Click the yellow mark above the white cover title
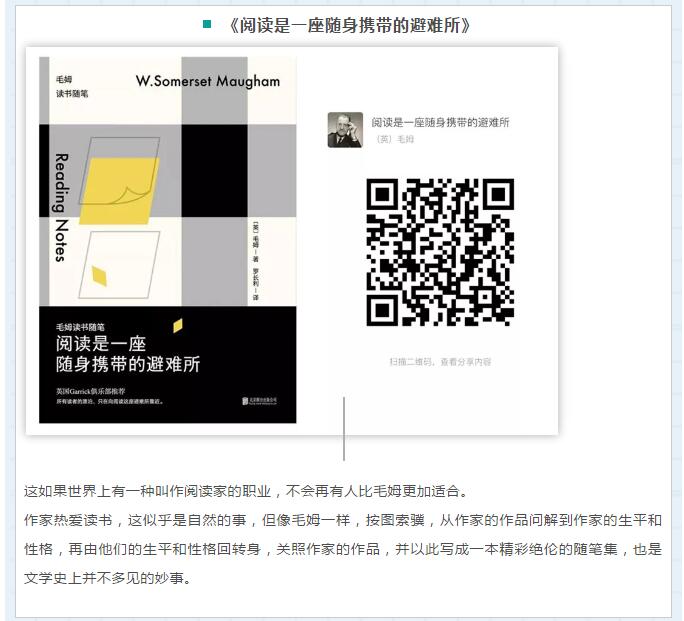This screenshot has width=684, height=621. click(x=178, y=325)
